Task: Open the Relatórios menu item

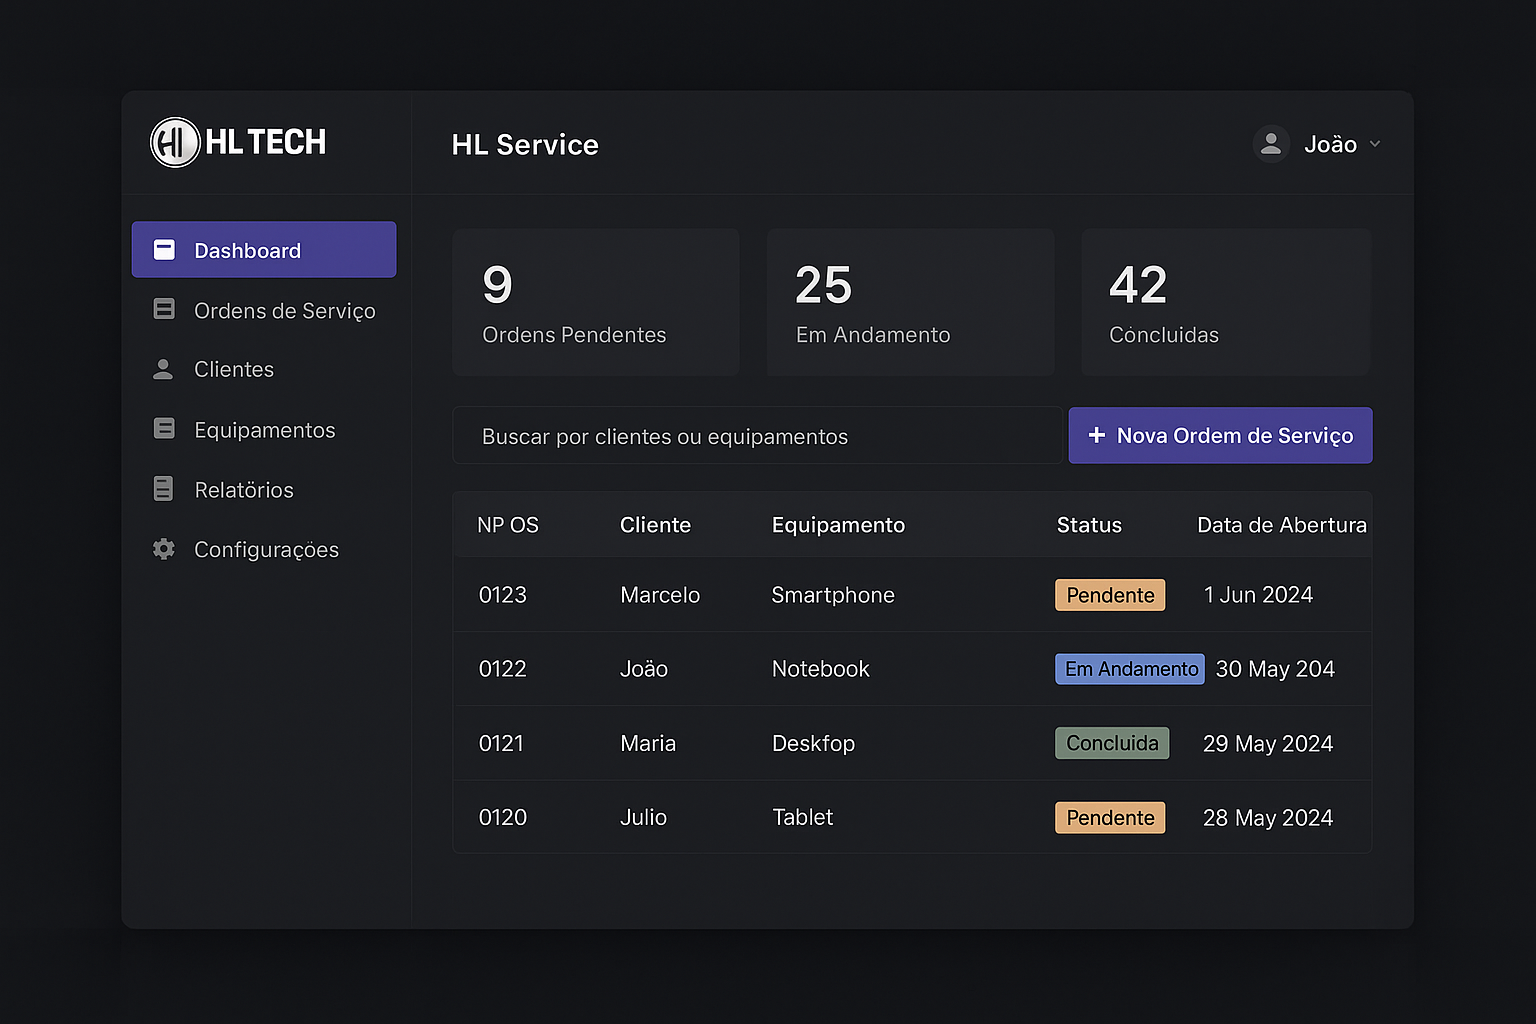Action: pyautogui.click(x=244, y=490)
